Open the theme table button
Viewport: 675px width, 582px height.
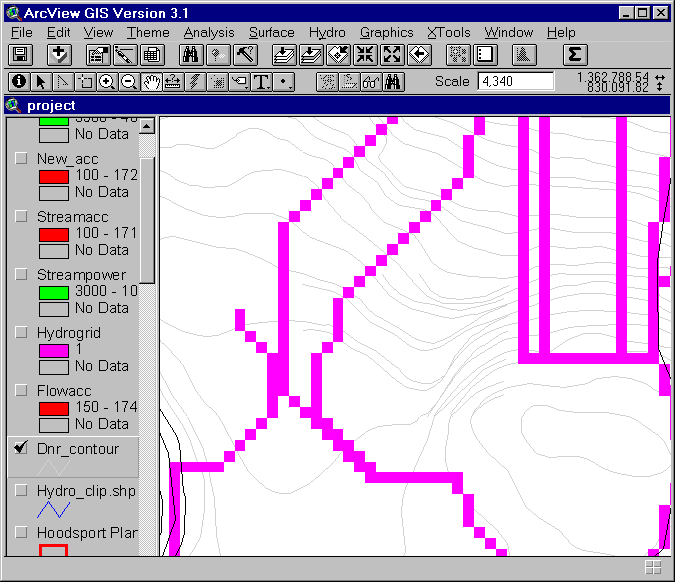pyautogui.click(x=152, y=55)
